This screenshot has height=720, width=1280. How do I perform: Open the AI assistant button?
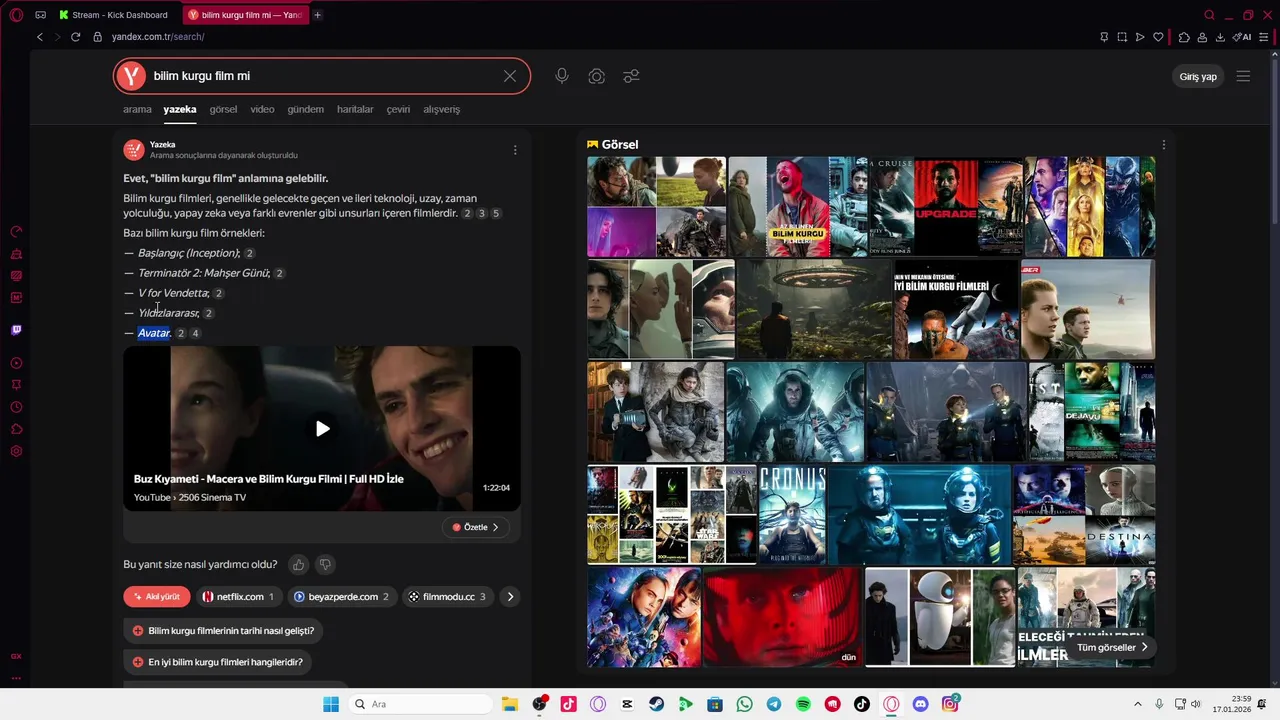click(1242, 37)
